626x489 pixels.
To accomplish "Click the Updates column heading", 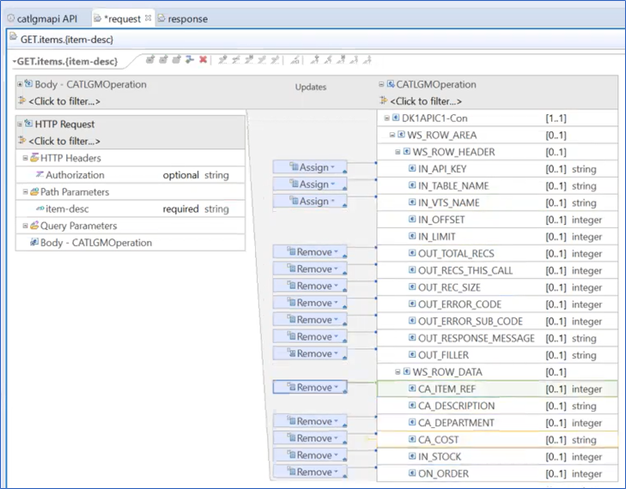I will (311, 87).
